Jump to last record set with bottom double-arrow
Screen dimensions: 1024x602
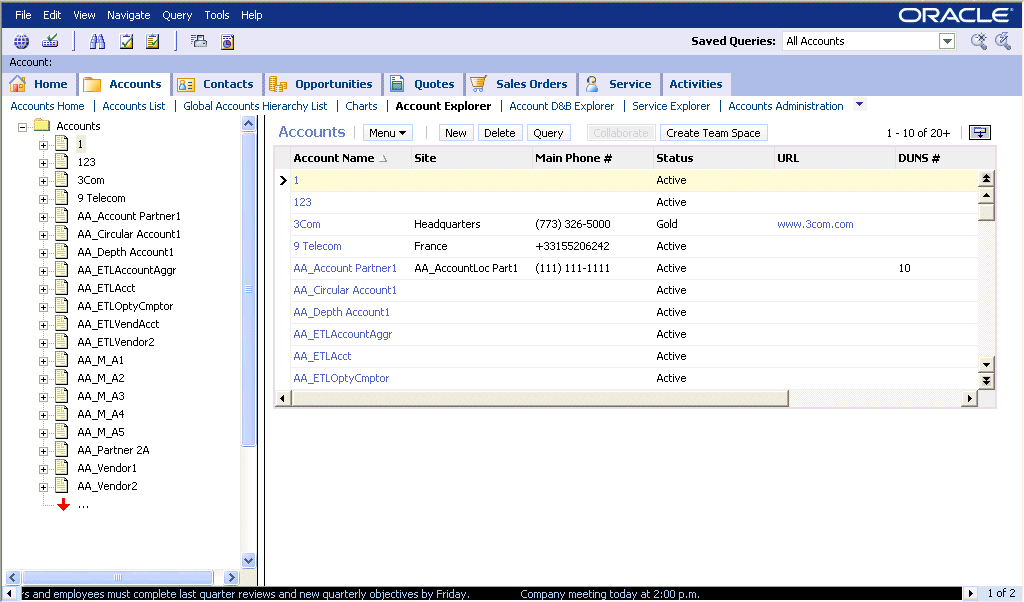coord(986,380)
